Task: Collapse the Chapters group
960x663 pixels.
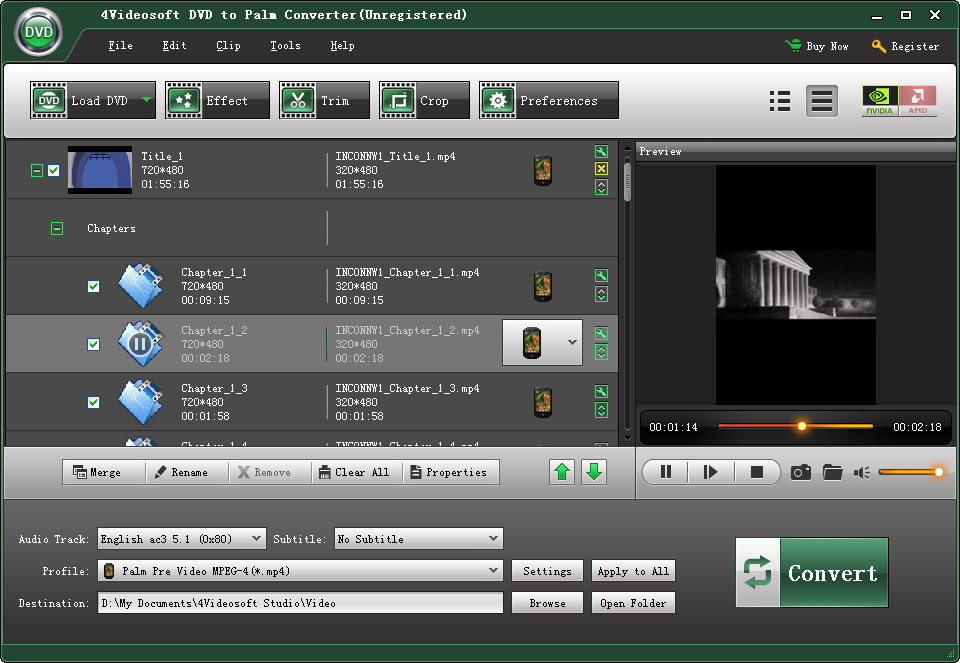Action: click(x=57, y=228)
